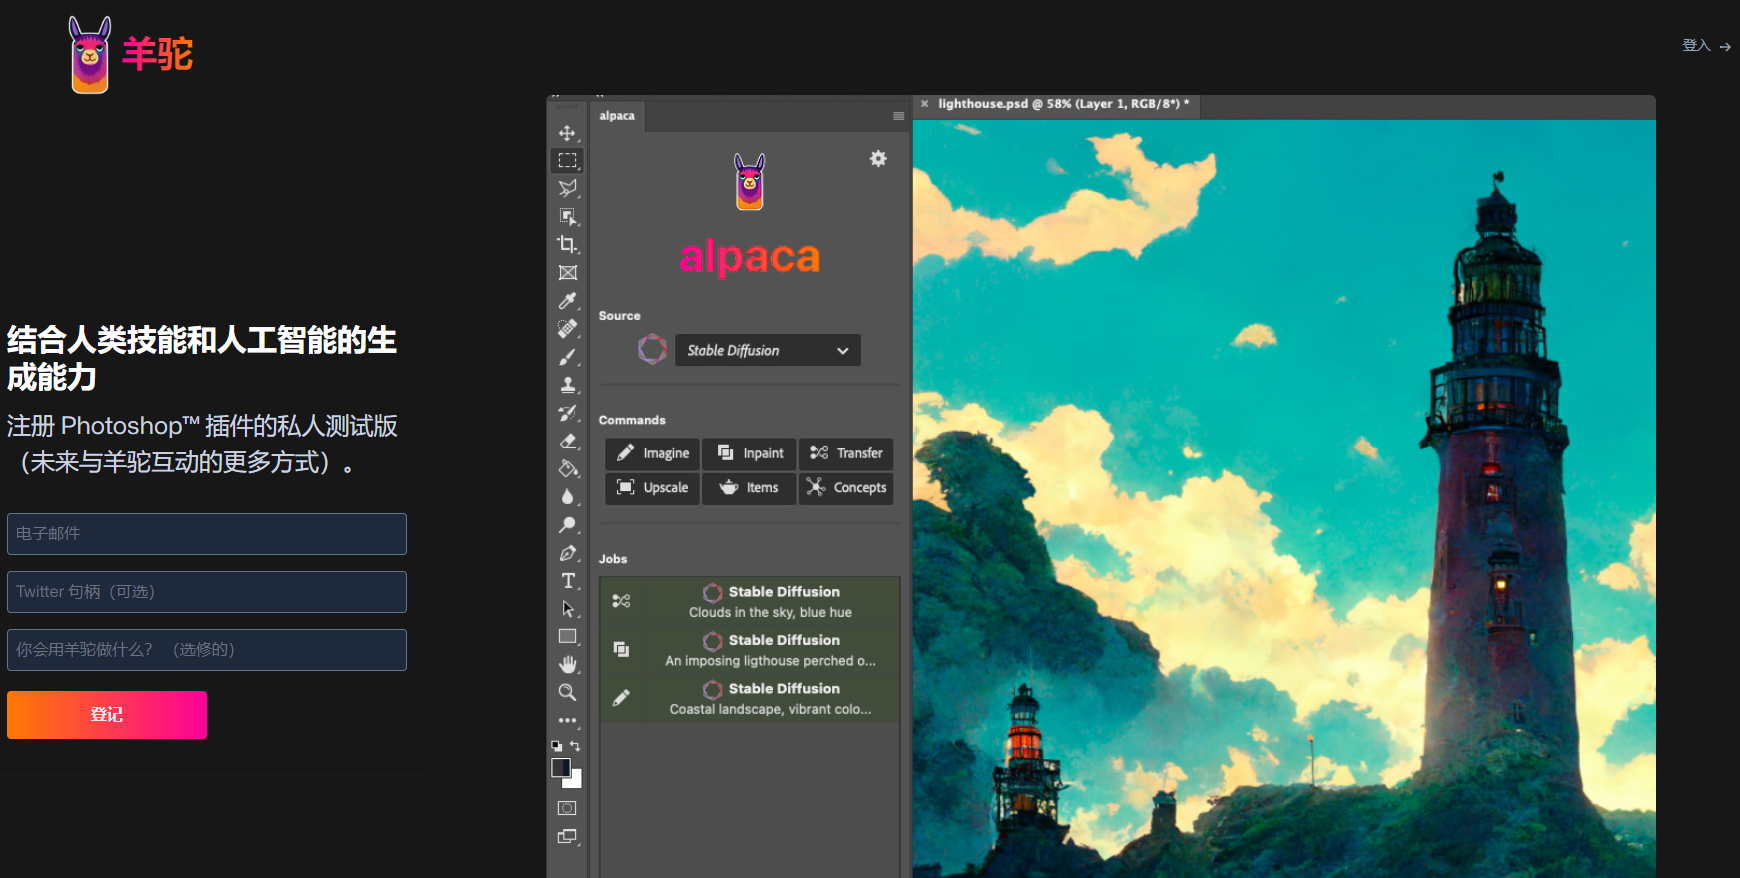Select the Path Selection tool

tap(567, 608)
